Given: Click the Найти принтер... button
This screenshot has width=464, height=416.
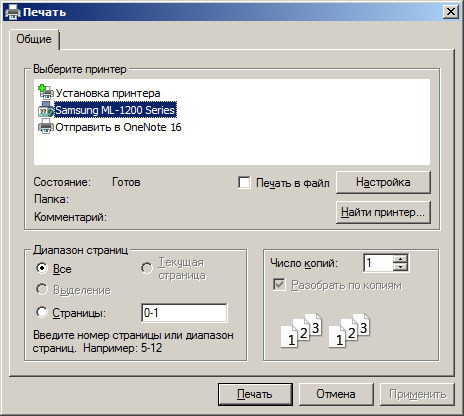Looking at the screenshot, I should click(x=383, y=212).
